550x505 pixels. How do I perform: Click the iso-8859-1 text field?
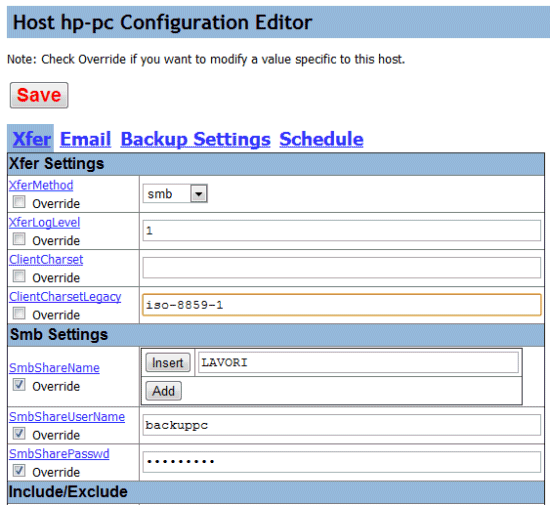coord(342,305)
